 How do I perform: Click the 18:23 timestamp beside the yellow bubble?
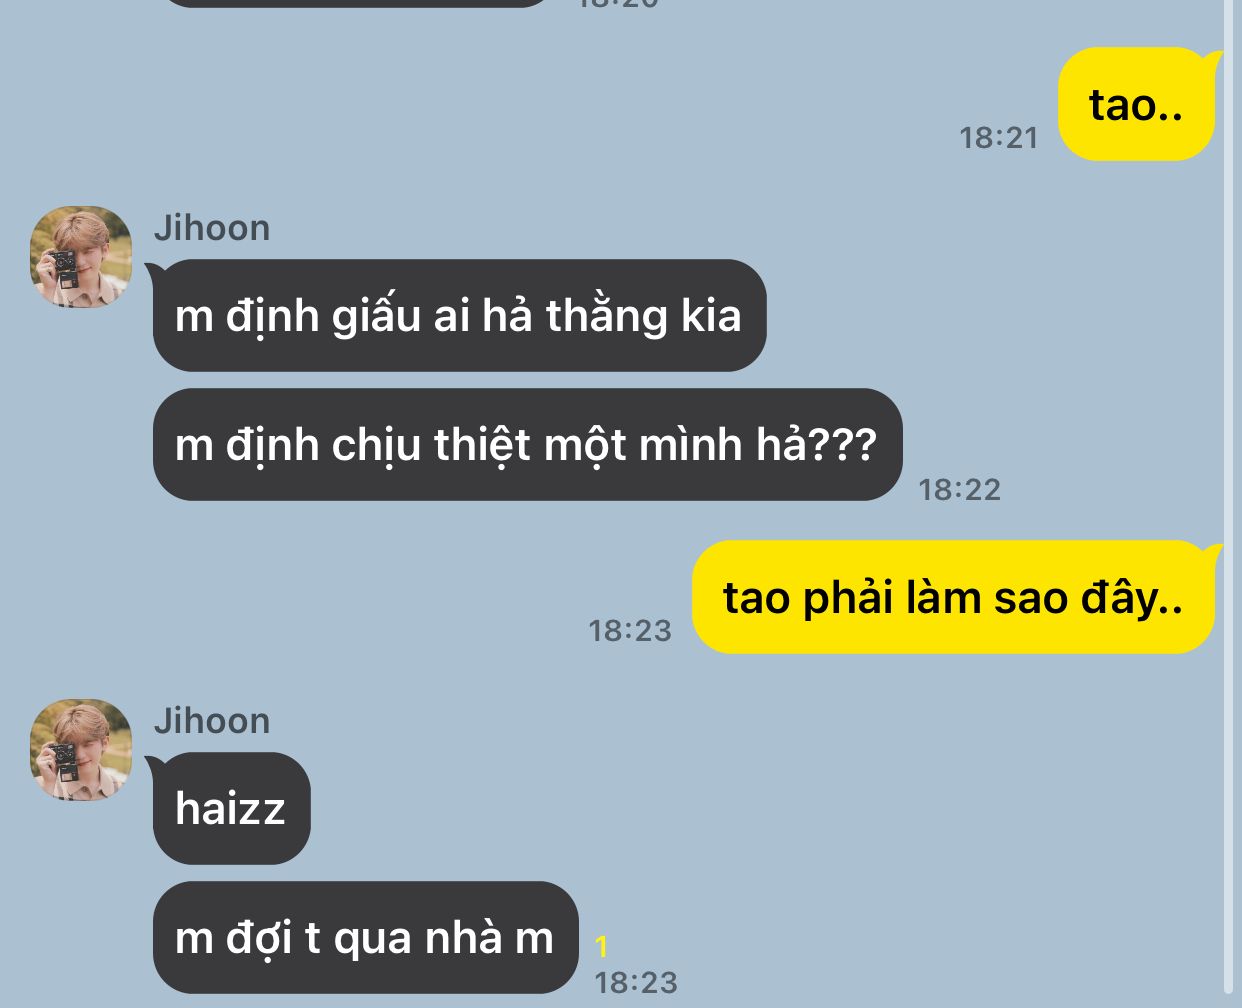click(x=630, y=630)
